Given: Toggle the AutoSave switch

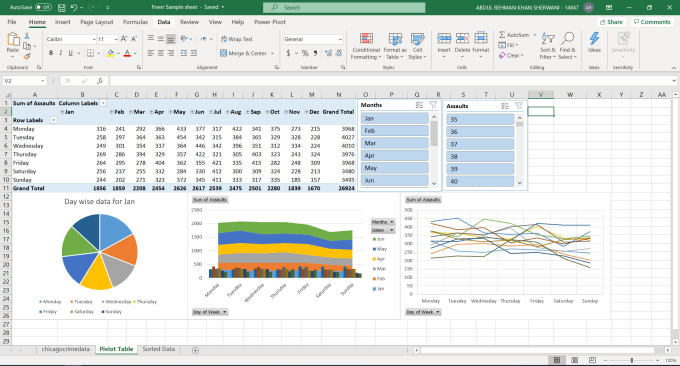Looking at the screenshot, I should [x=43, y=7].
